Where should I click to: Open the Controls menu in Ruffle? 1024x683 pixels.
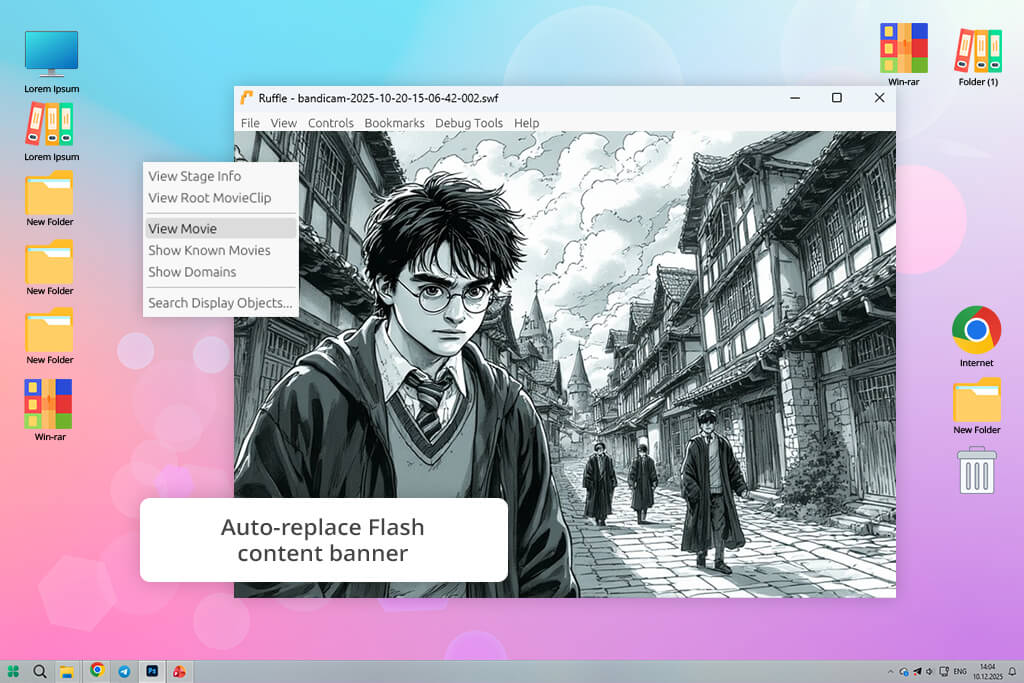pos(330,123)
